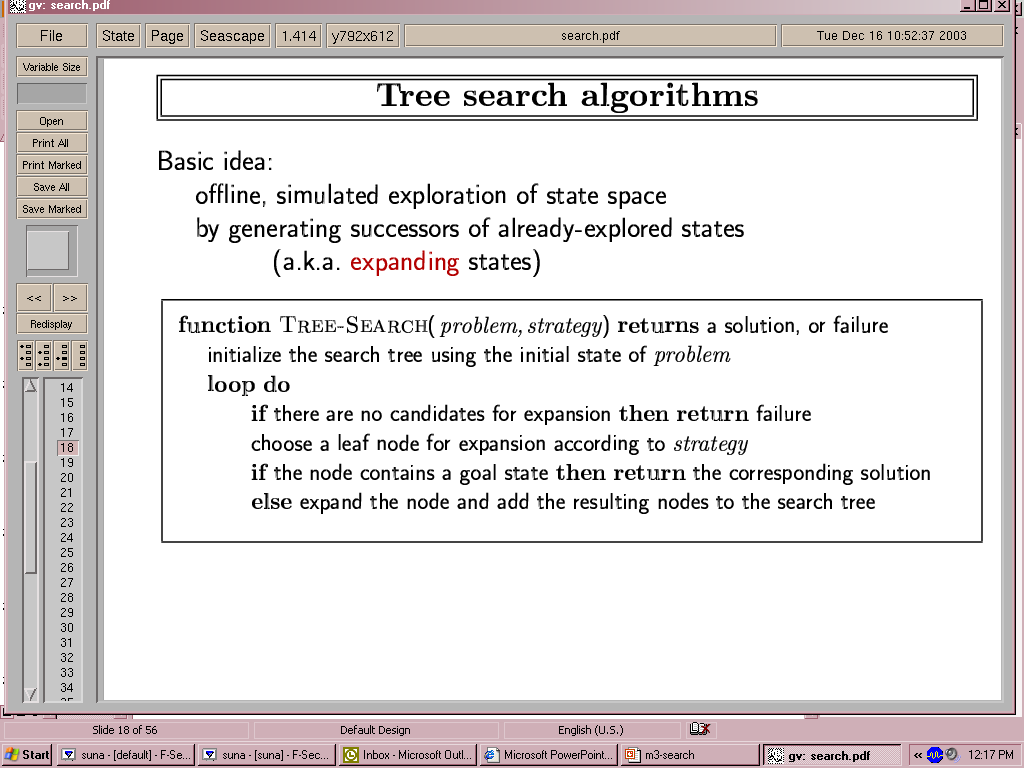Viewport: 1024px width, 768px height.
Task: Open the Seascape orientation dropdown
Action: 232,36
